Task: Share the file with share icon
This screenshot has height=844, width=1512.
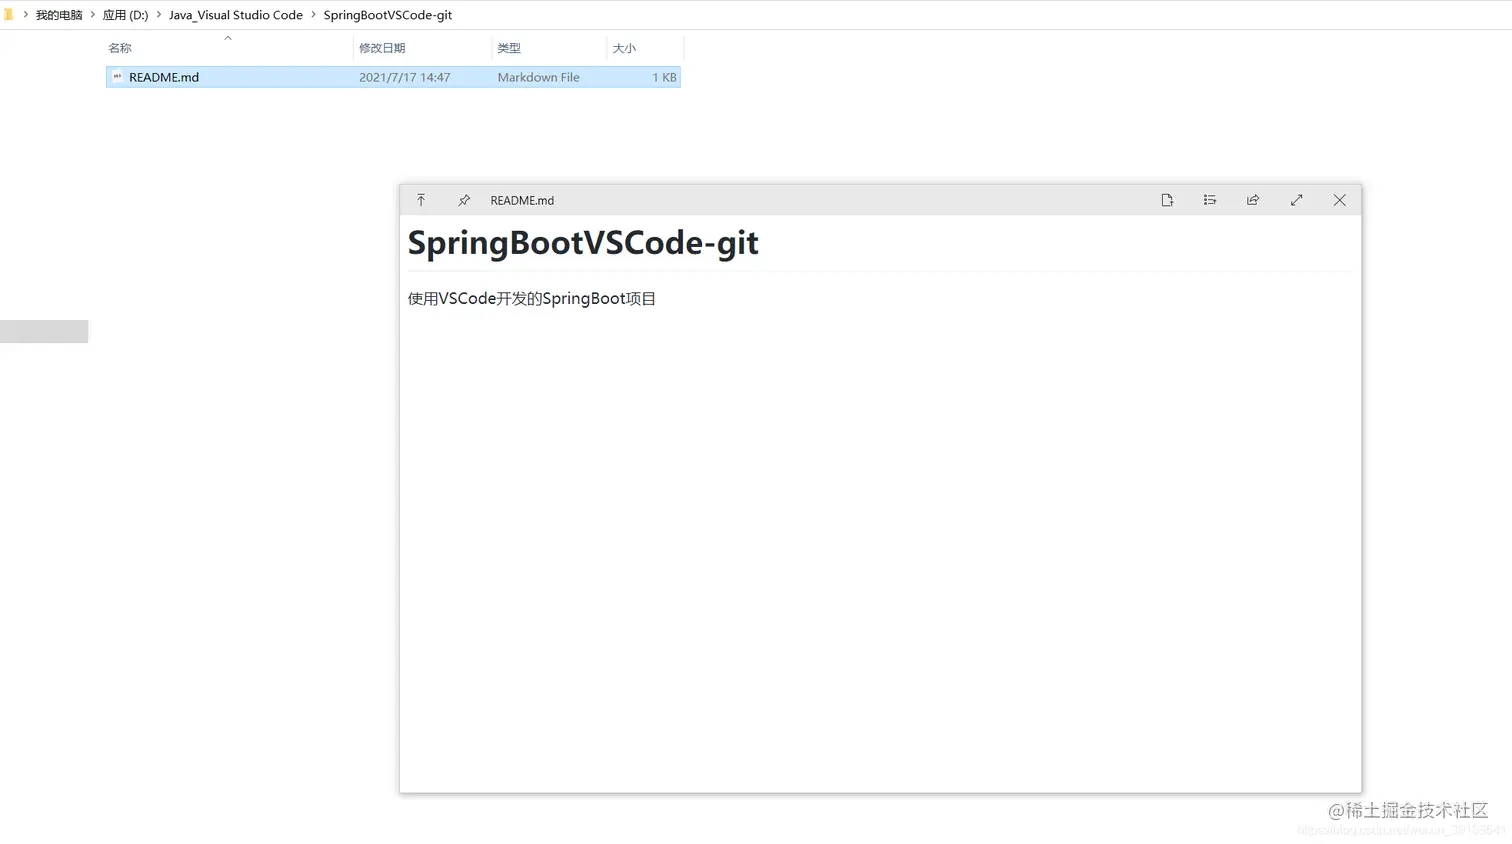Action: [1253, 200]
